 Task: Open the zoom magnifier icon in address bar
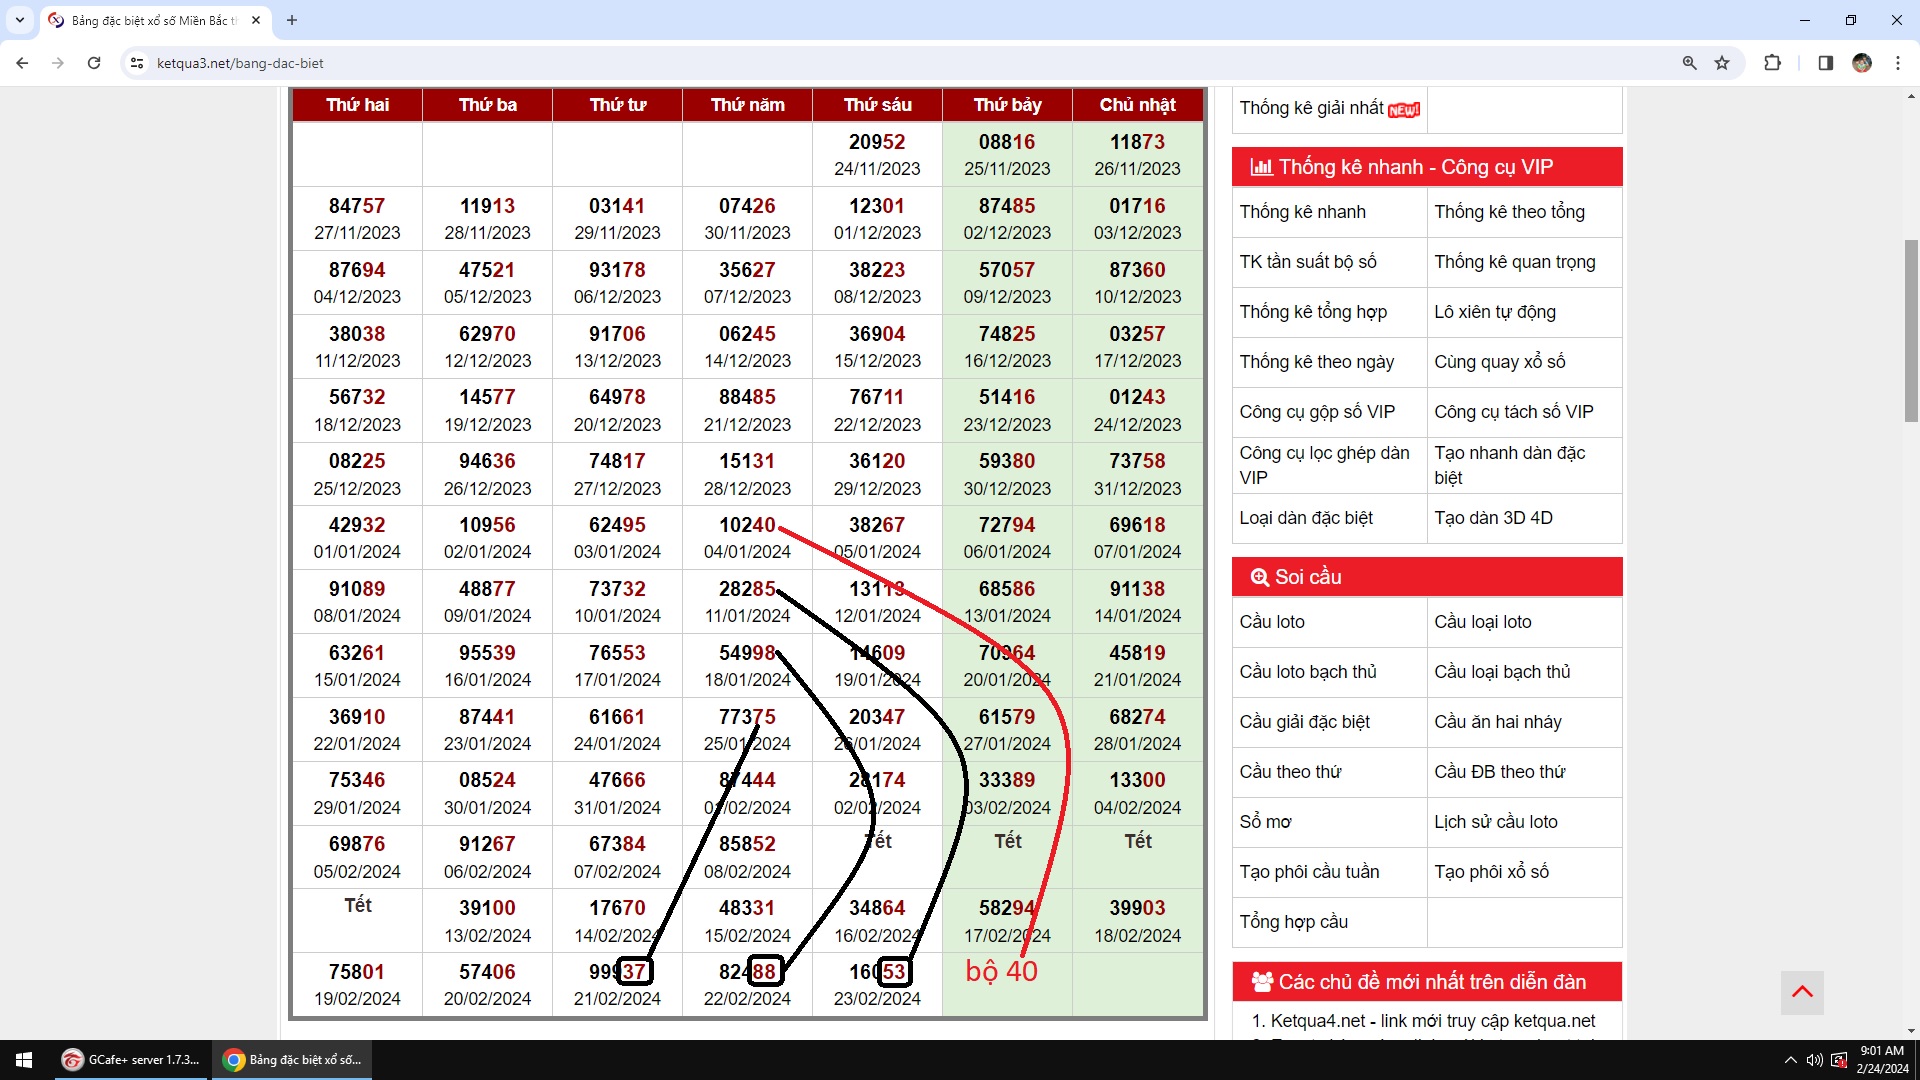[1690, 63]
